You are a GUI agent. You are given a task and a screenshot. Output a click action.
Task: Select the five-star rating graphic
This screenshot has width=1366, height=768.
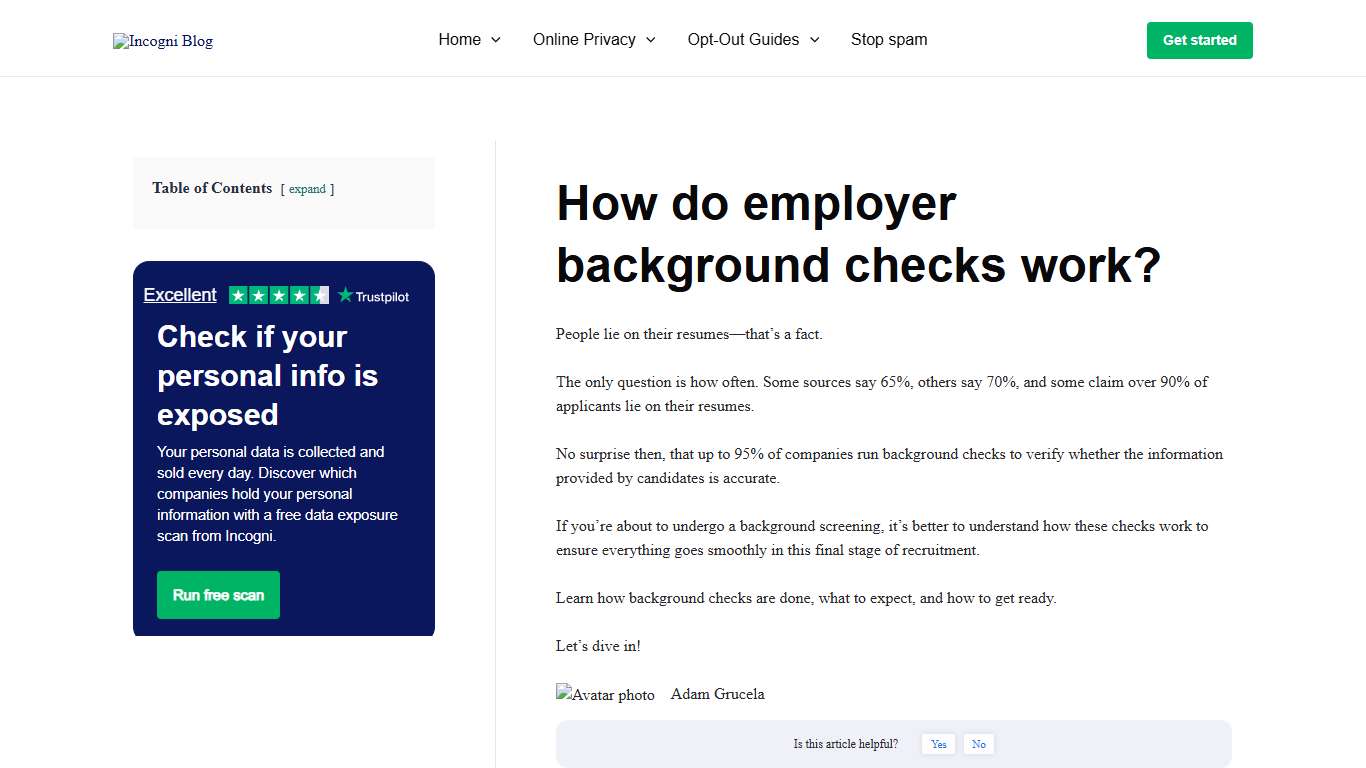pos(278,295)
